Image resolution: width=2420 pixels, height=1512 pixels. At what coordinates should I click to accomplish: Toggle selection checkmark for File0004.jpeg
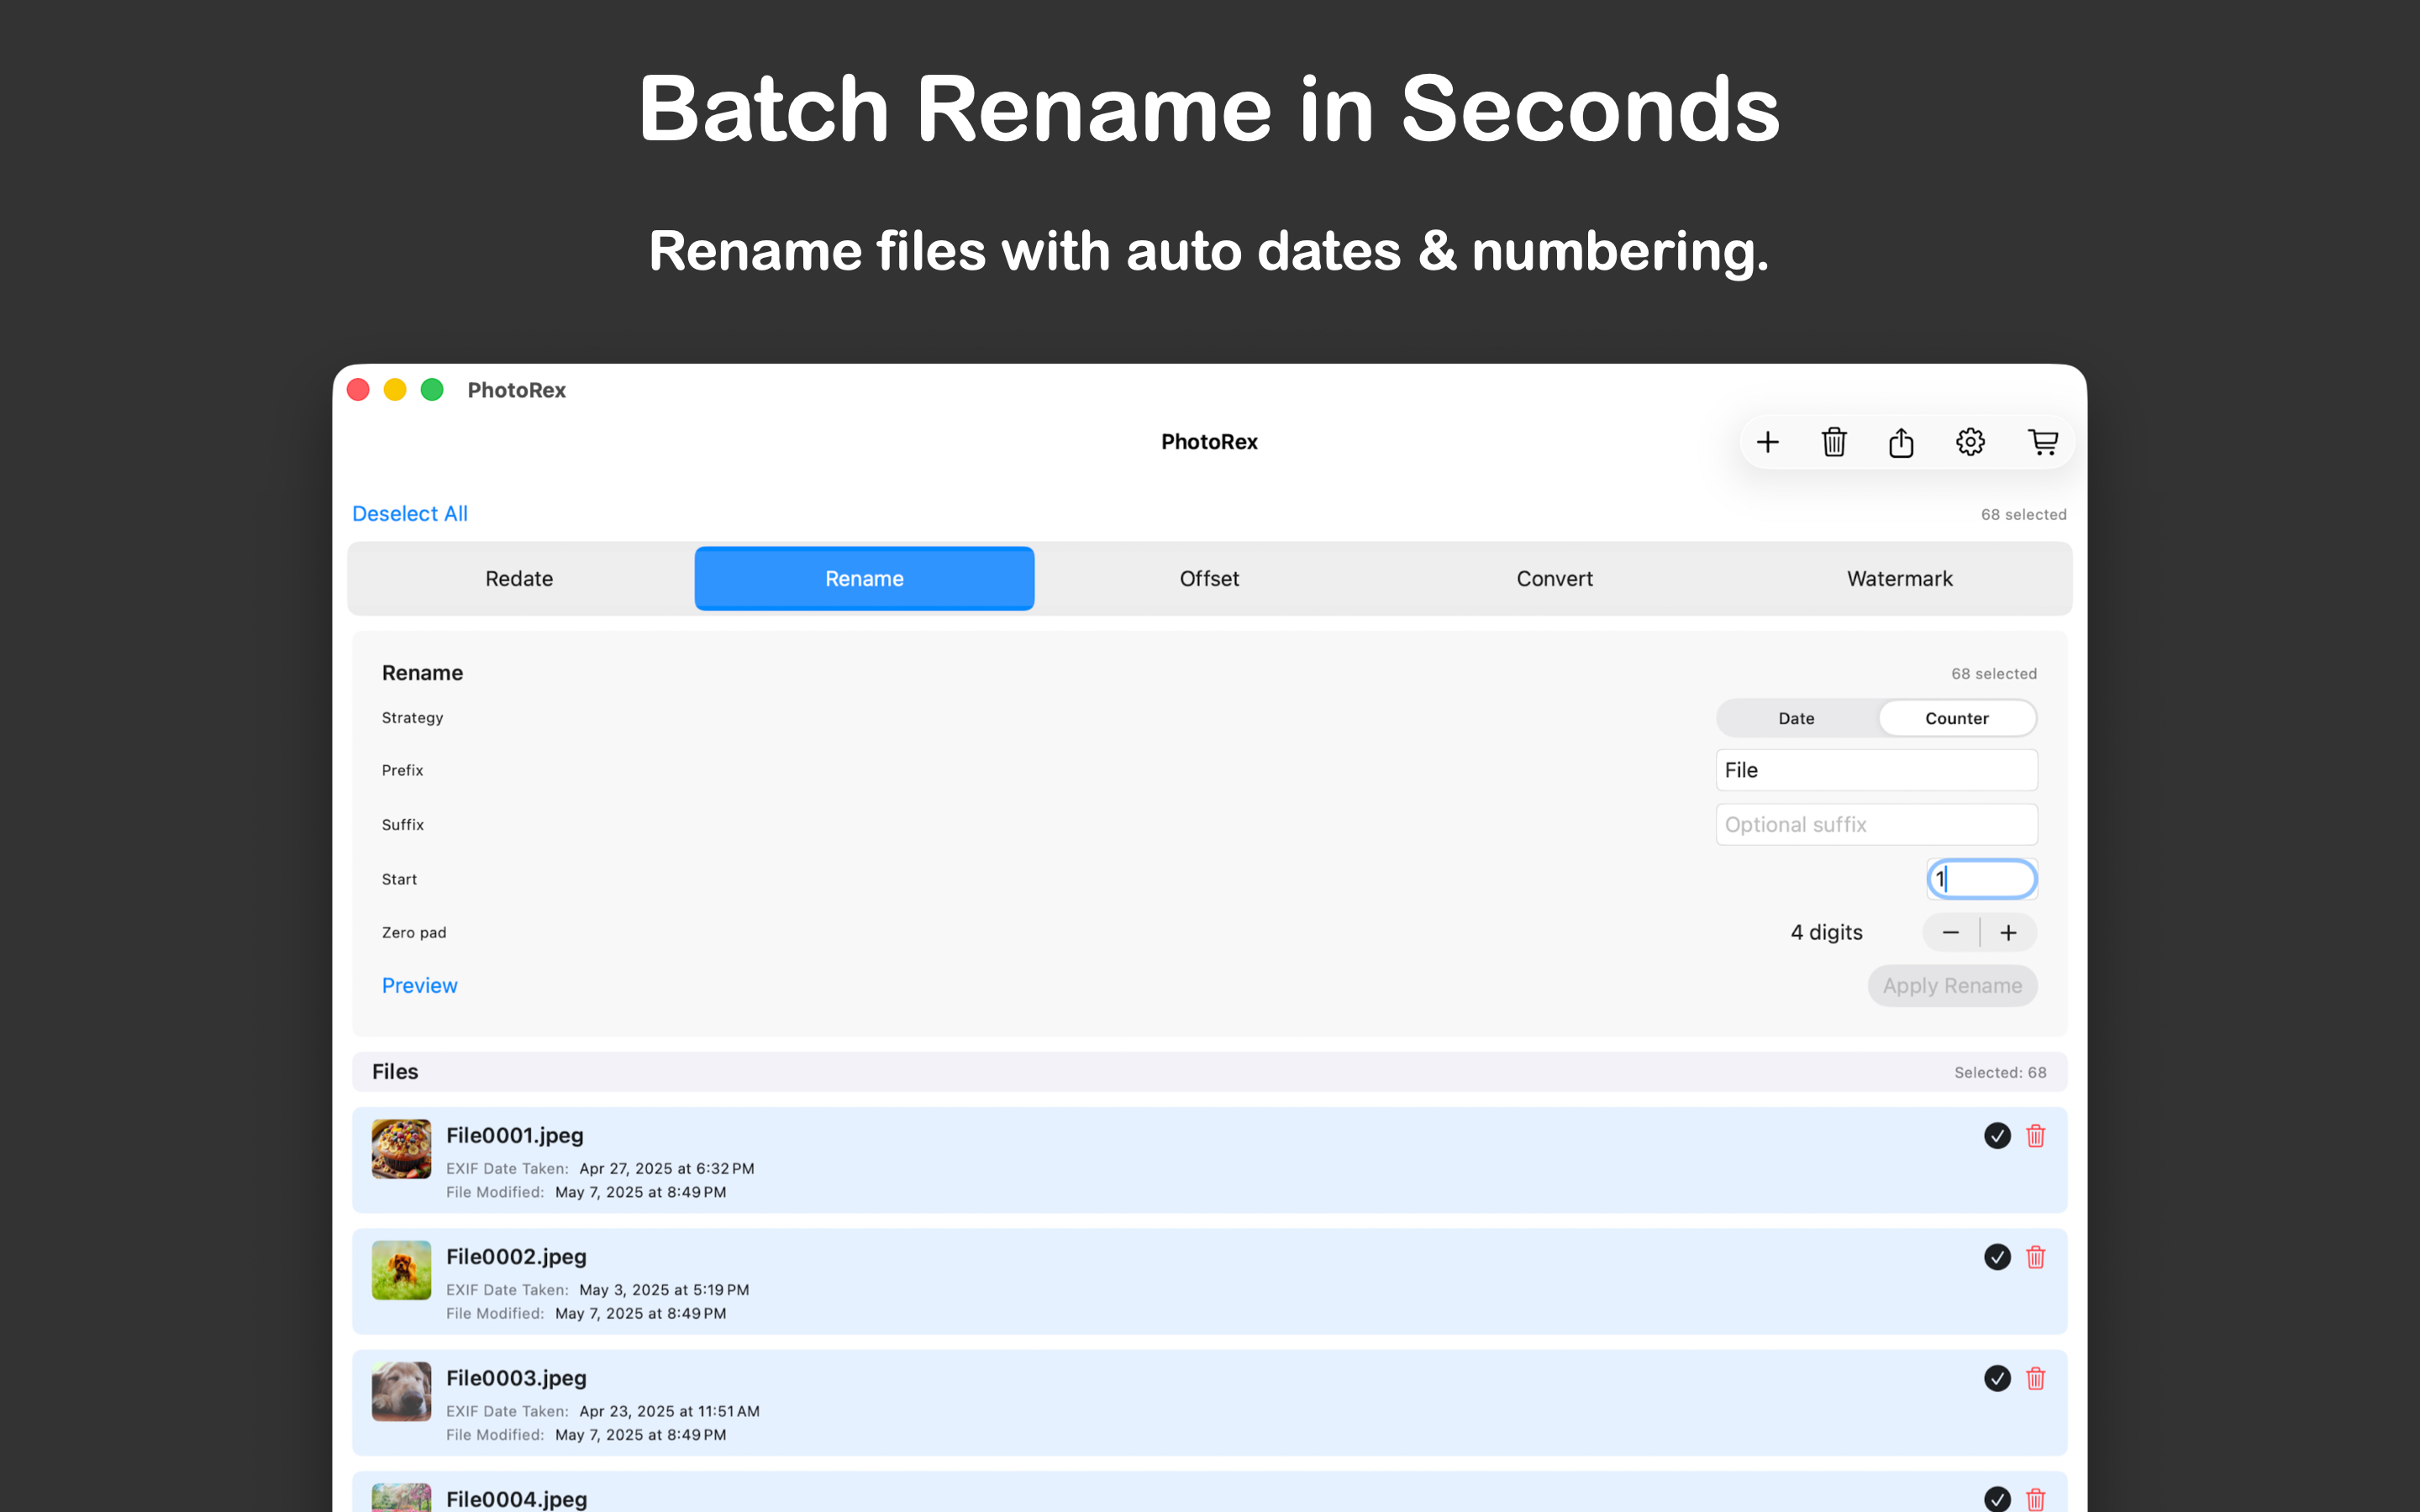(1997, 1499)
